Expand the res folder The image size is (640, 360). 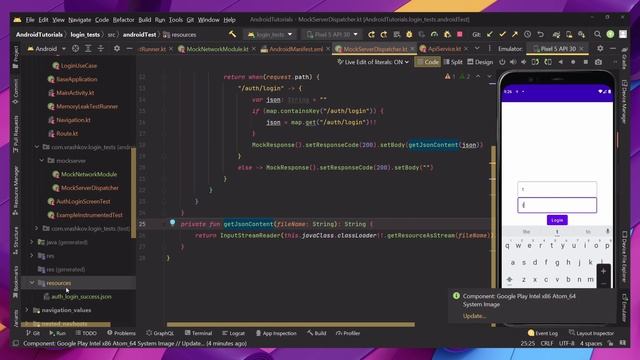click(32, 256)
